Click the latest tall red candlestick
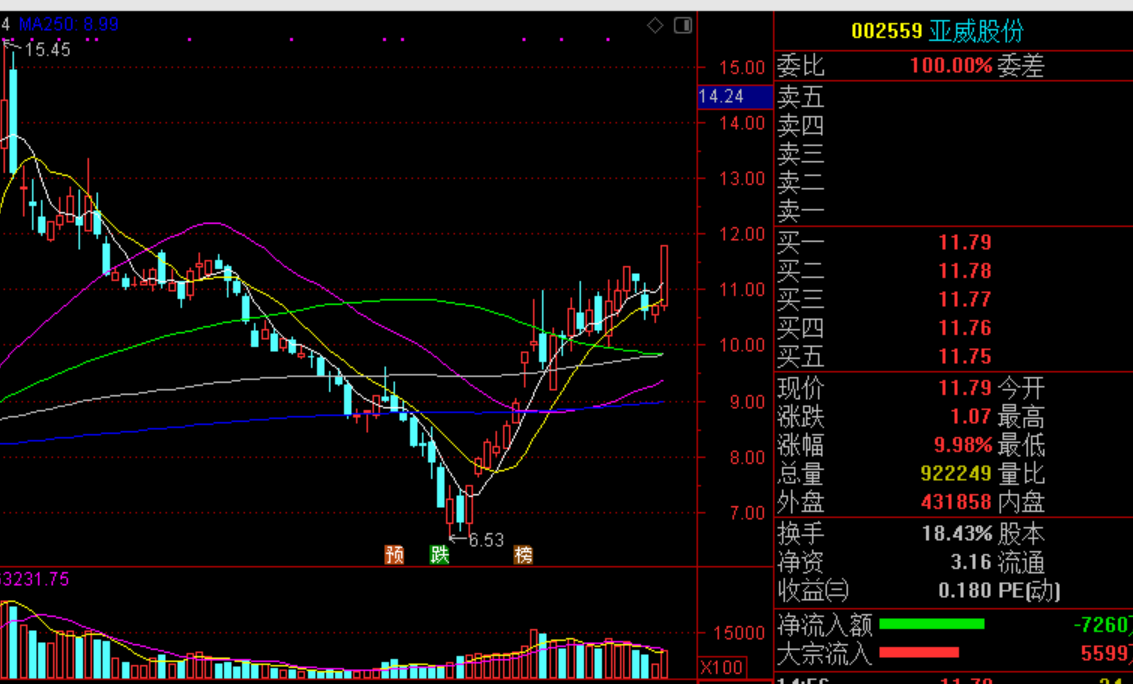1133x684 pixels. coord(664,274)
